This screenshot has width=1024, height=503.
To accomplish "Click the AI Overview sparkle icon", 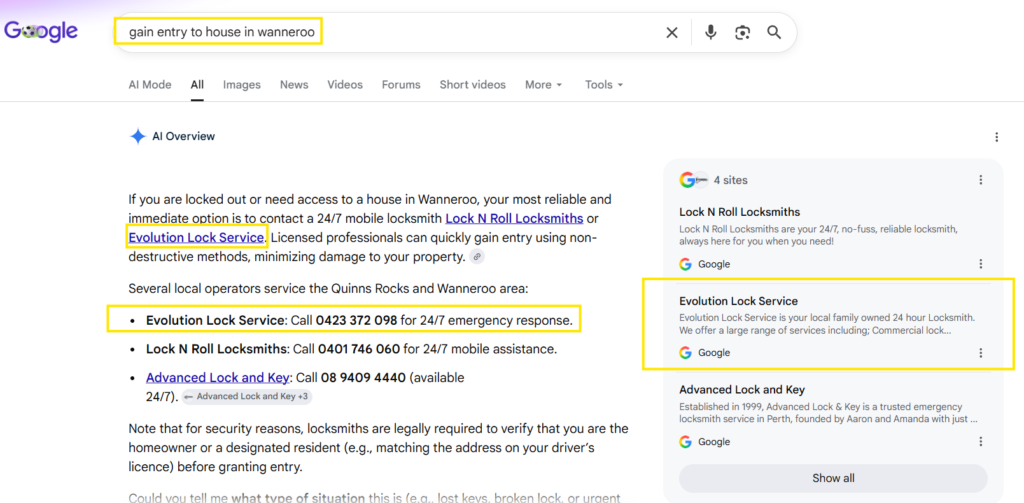I will pos(137,137).
